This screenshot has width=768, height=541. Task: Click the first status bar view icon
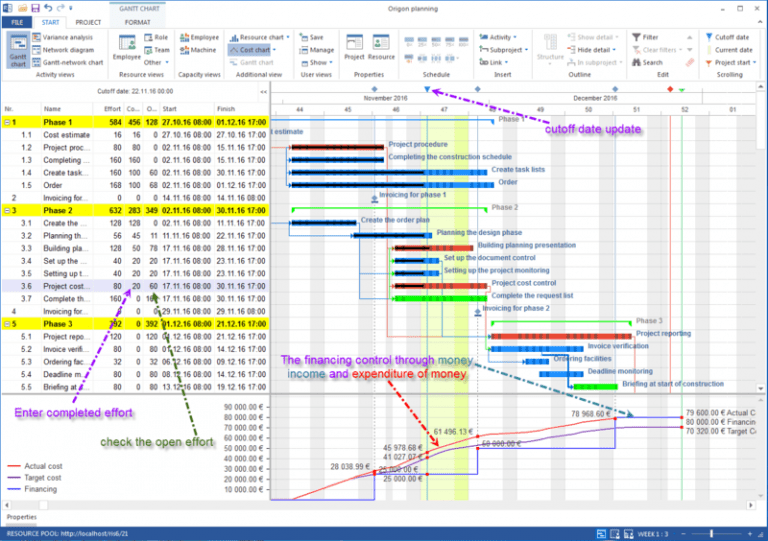pos(601,534)
